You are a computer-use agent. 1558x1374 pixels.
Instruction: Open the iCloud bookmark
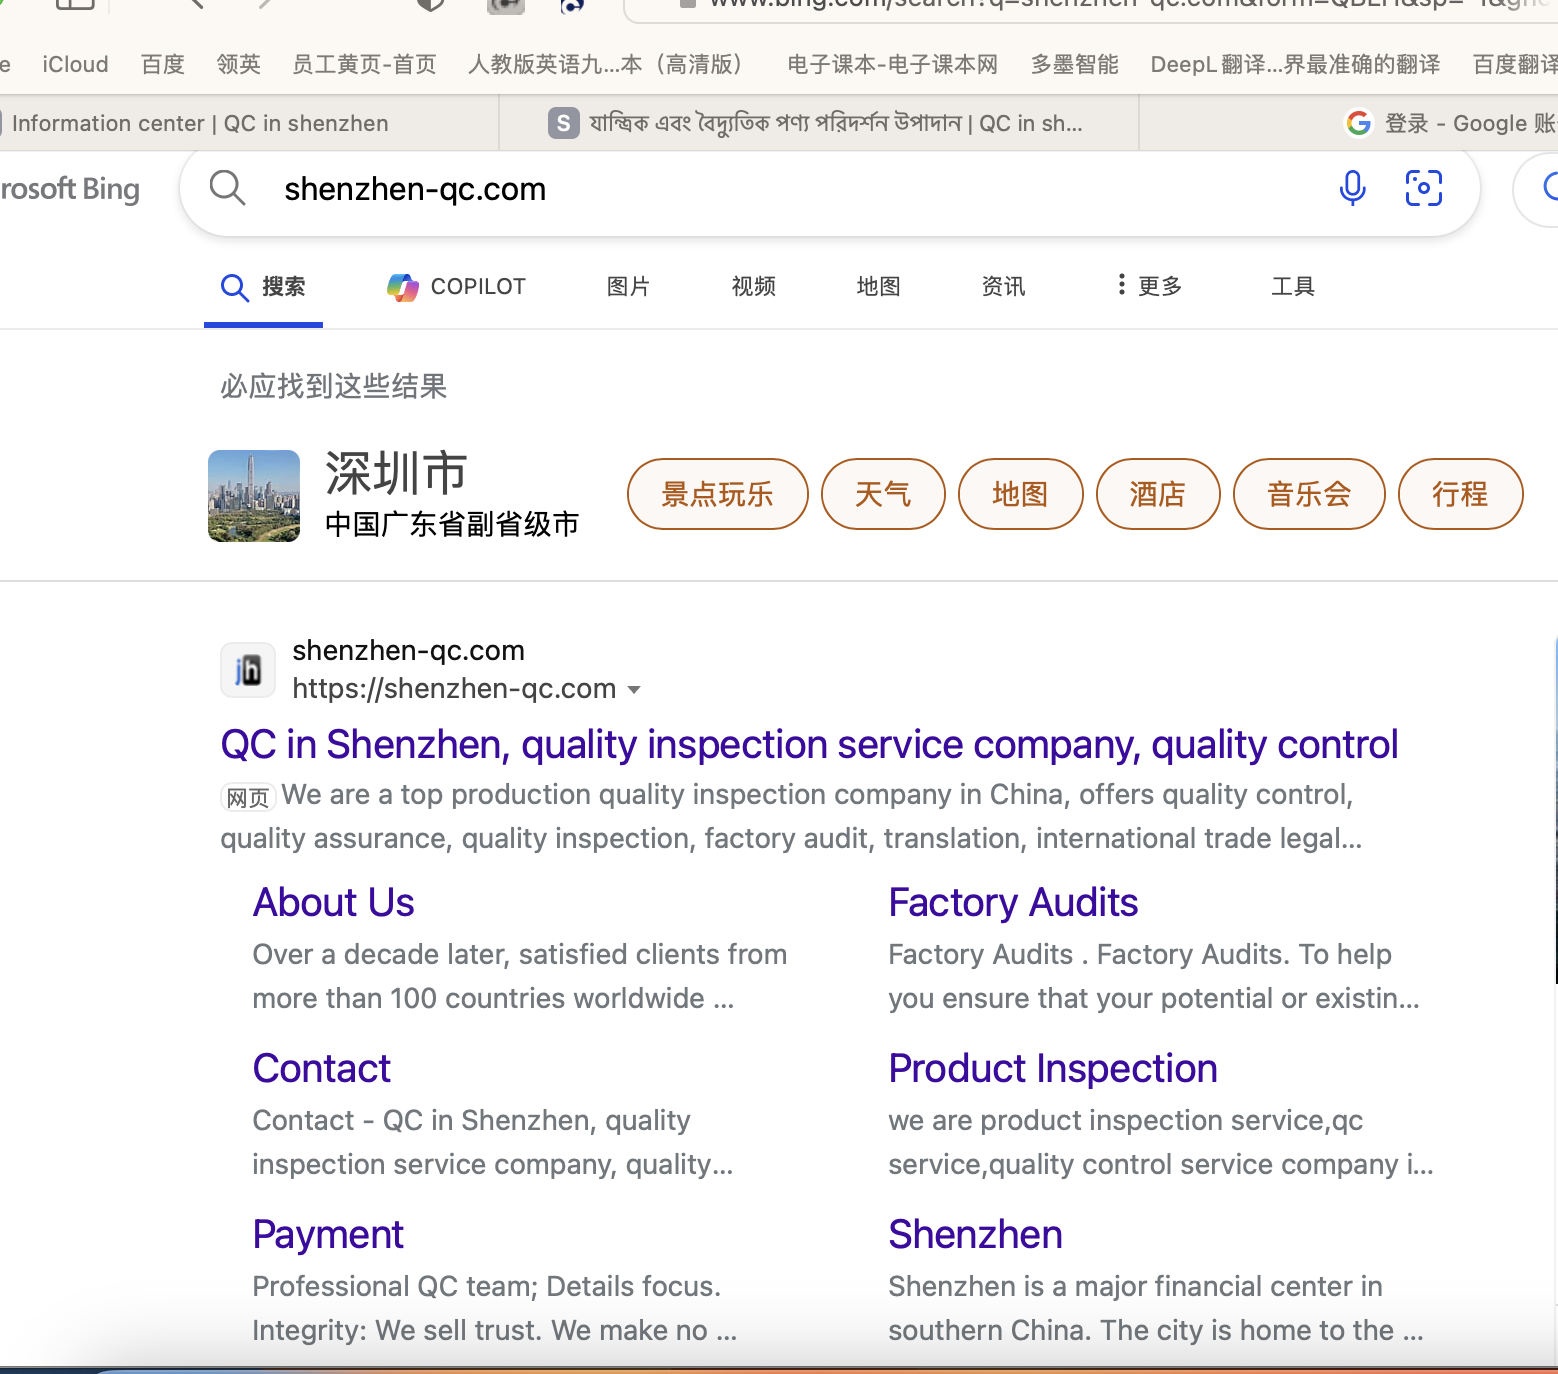[75, 65]
